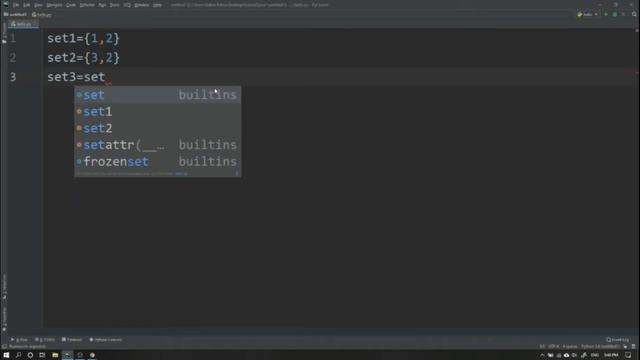Click the Python interpreter status entry
Screen dimensions: 640x360
(600, 347)
